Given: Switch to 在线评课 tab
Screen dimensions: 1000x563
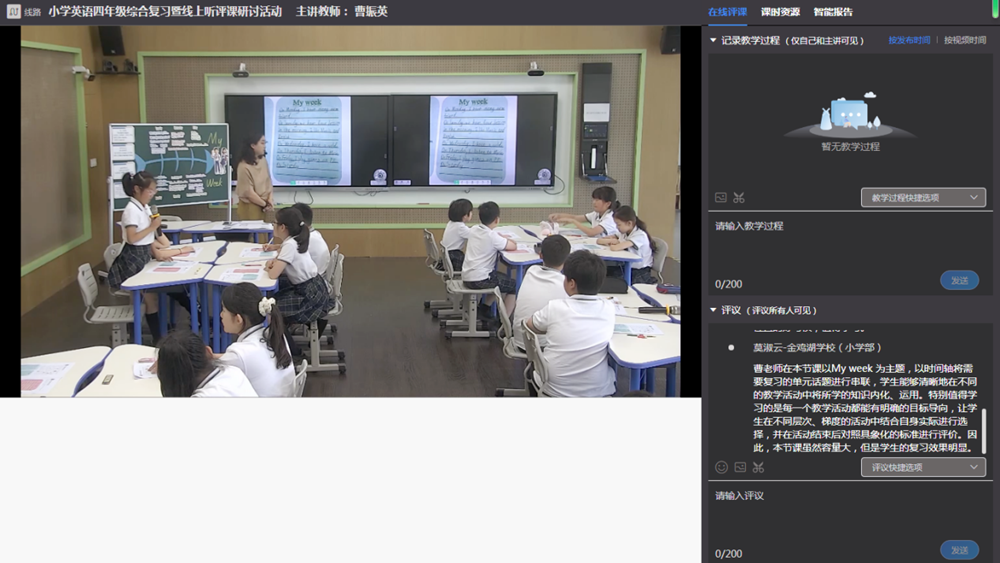Looking at the screenshot, I should coord(727,12).
